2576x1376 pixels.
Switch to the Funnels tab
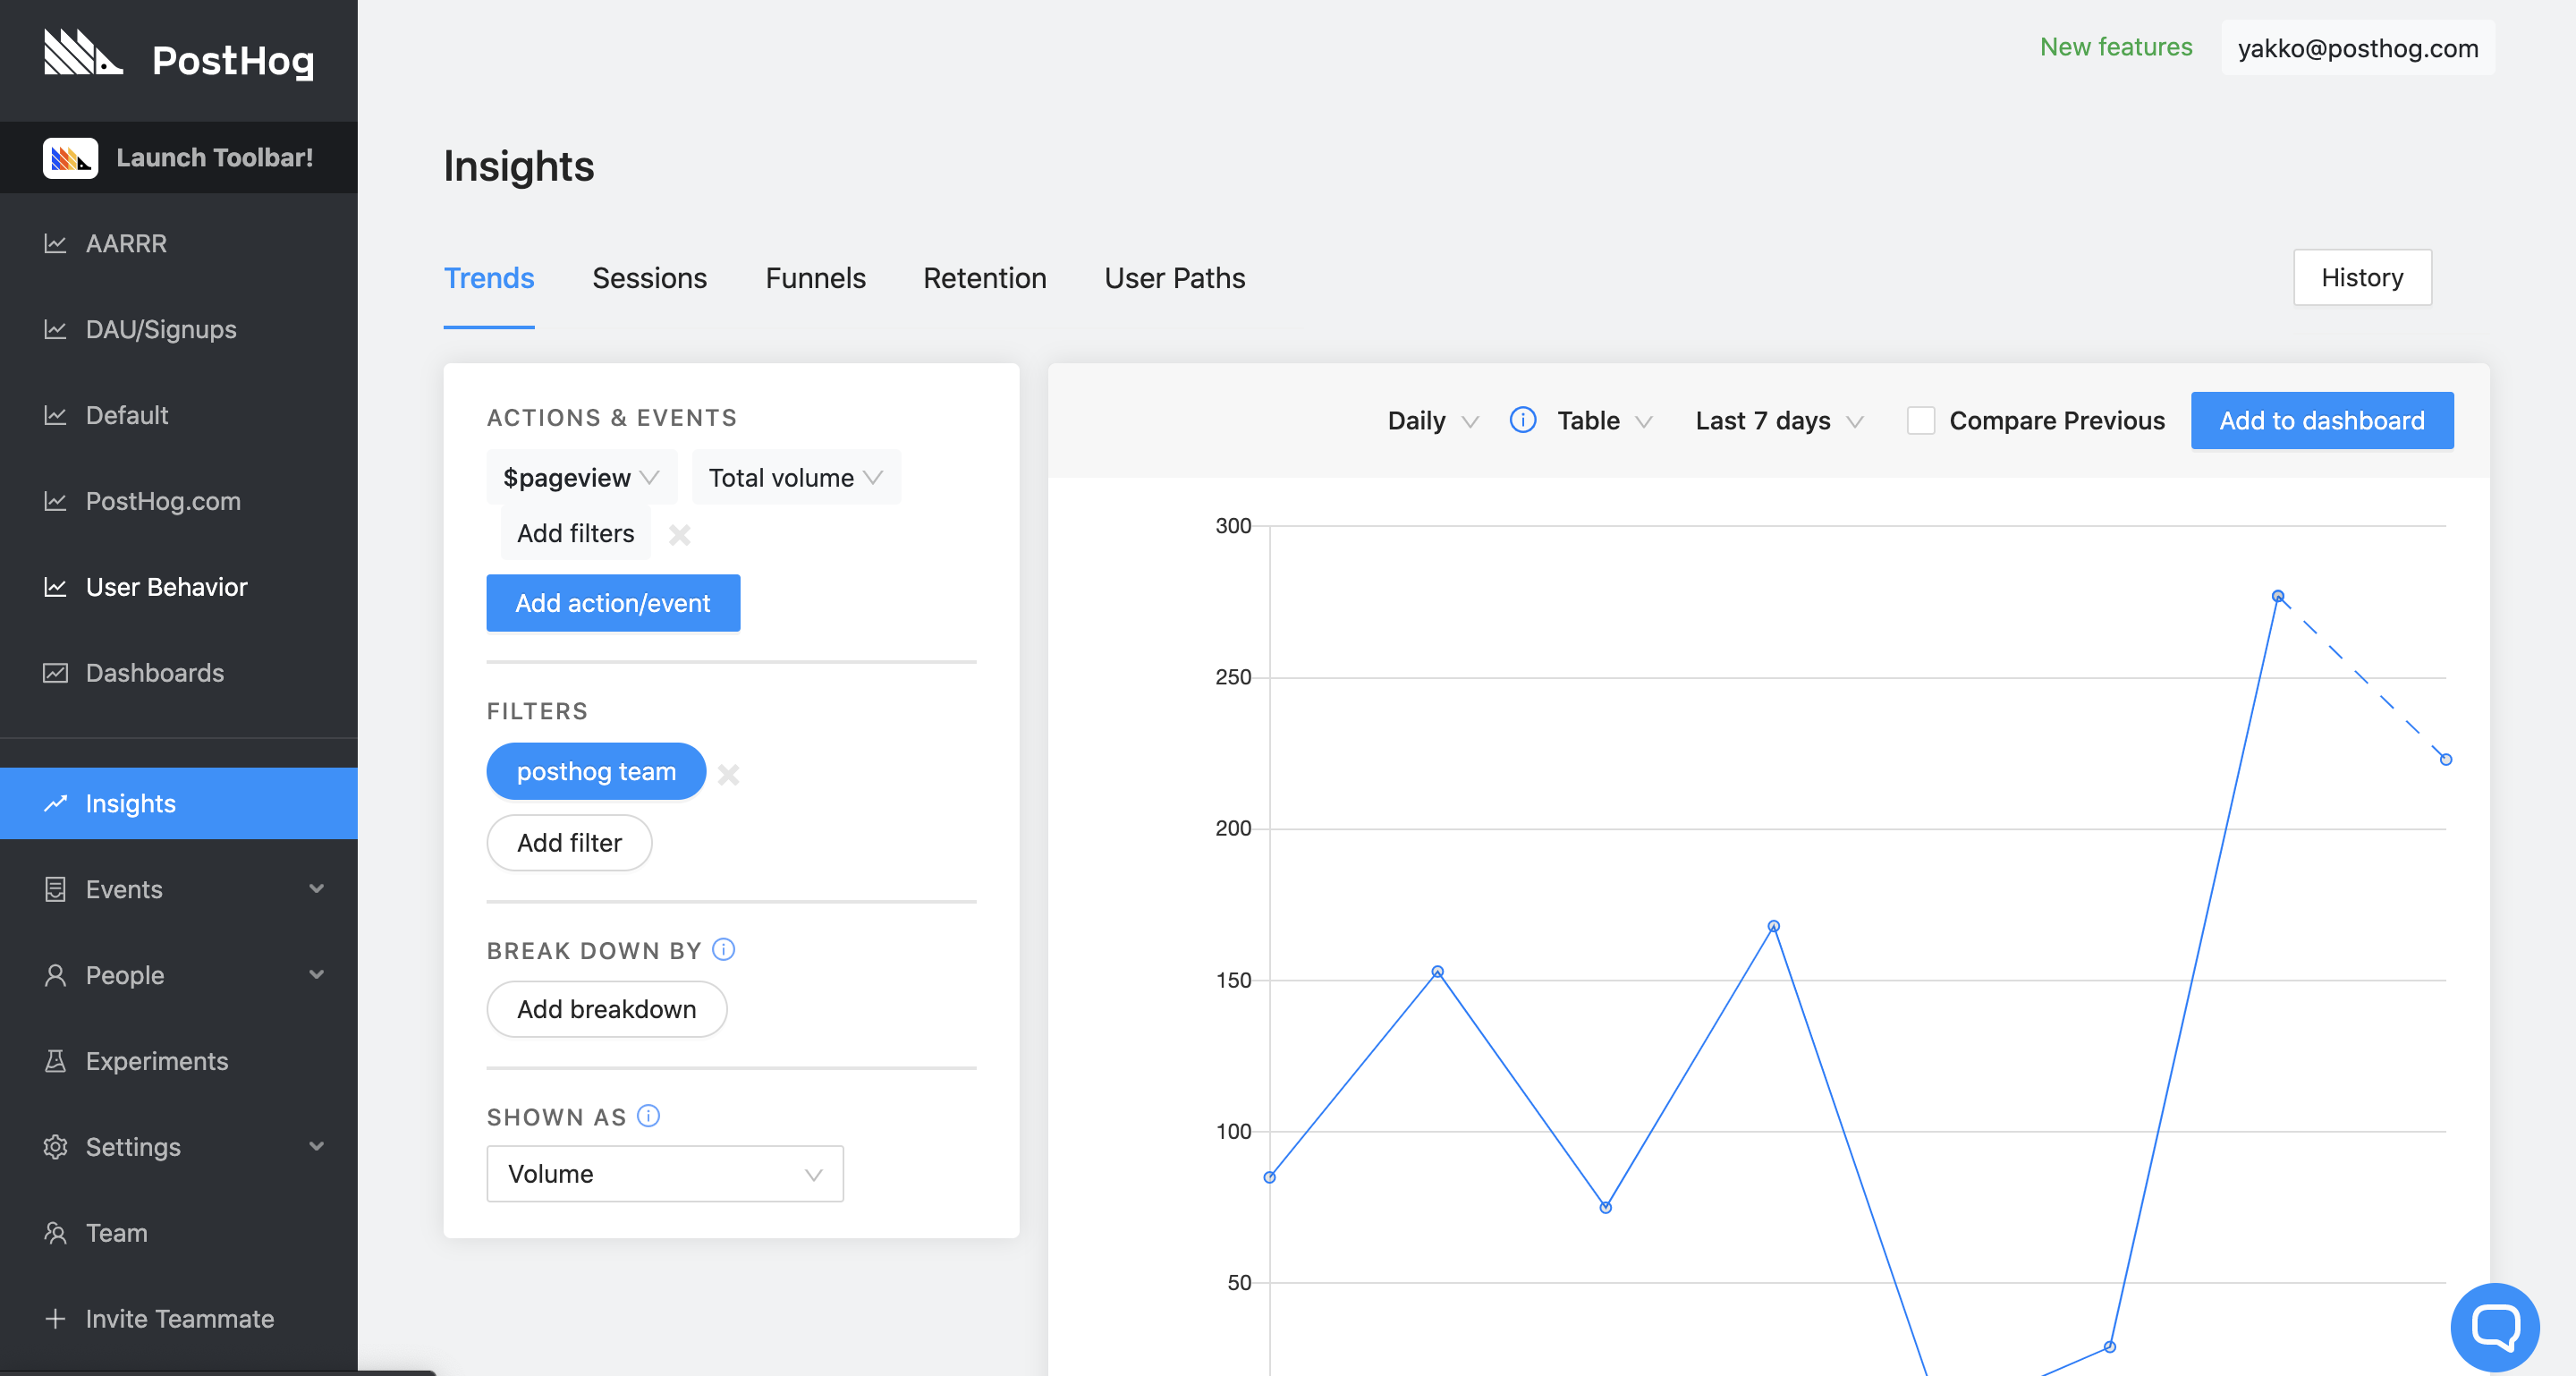(x=815, y=278)
